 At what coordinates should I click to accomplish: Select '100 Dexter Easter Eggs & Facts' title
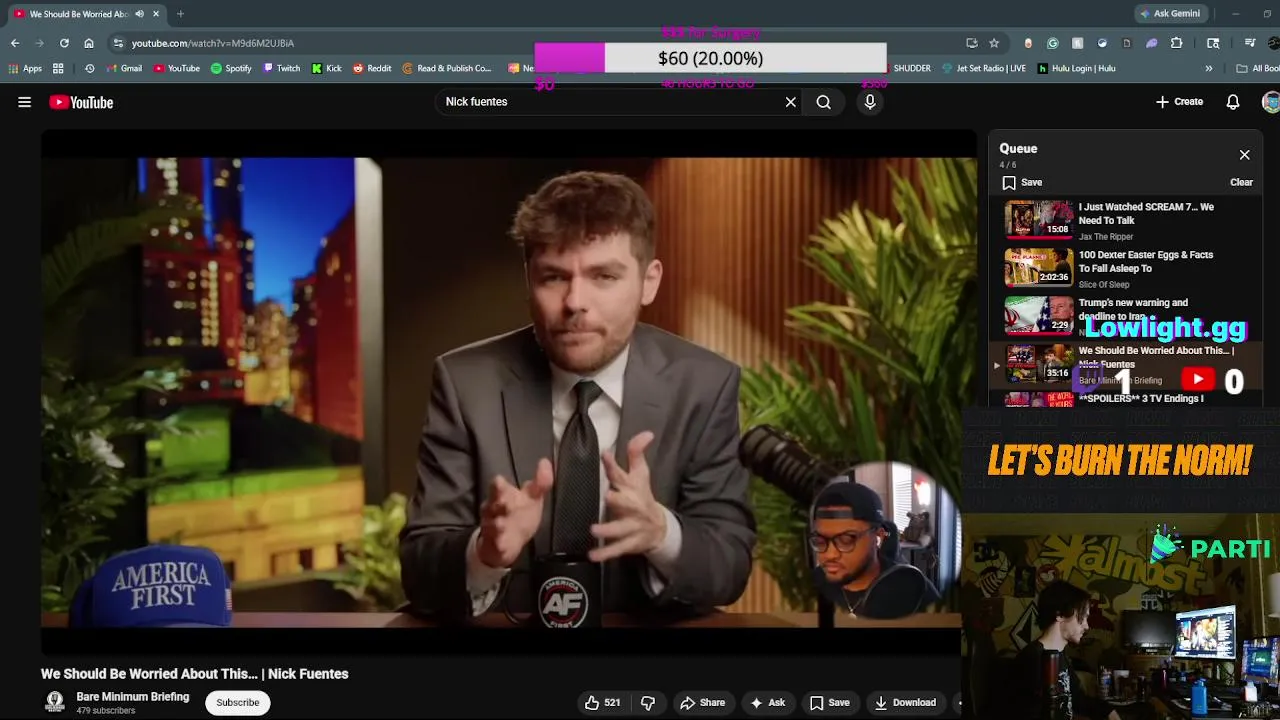click(x=1146, y=262)
